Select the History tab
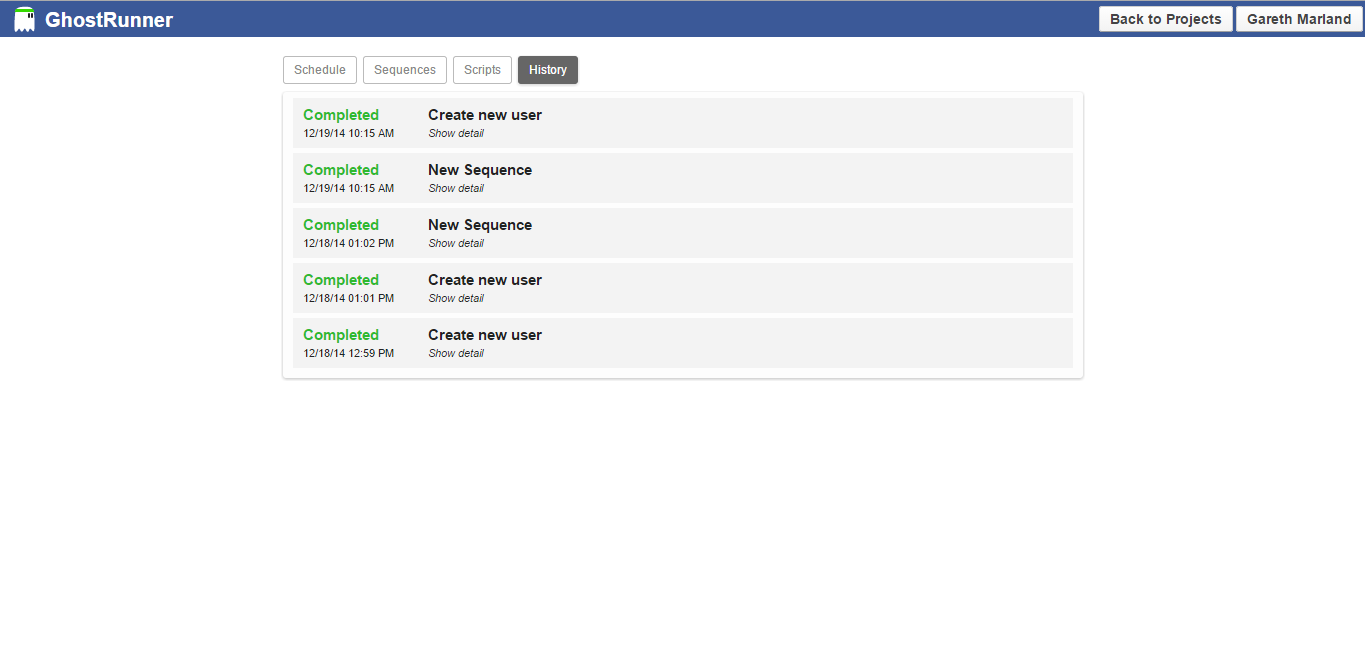The height and width of the screenshot is (652, 1365). coord(547,69)
